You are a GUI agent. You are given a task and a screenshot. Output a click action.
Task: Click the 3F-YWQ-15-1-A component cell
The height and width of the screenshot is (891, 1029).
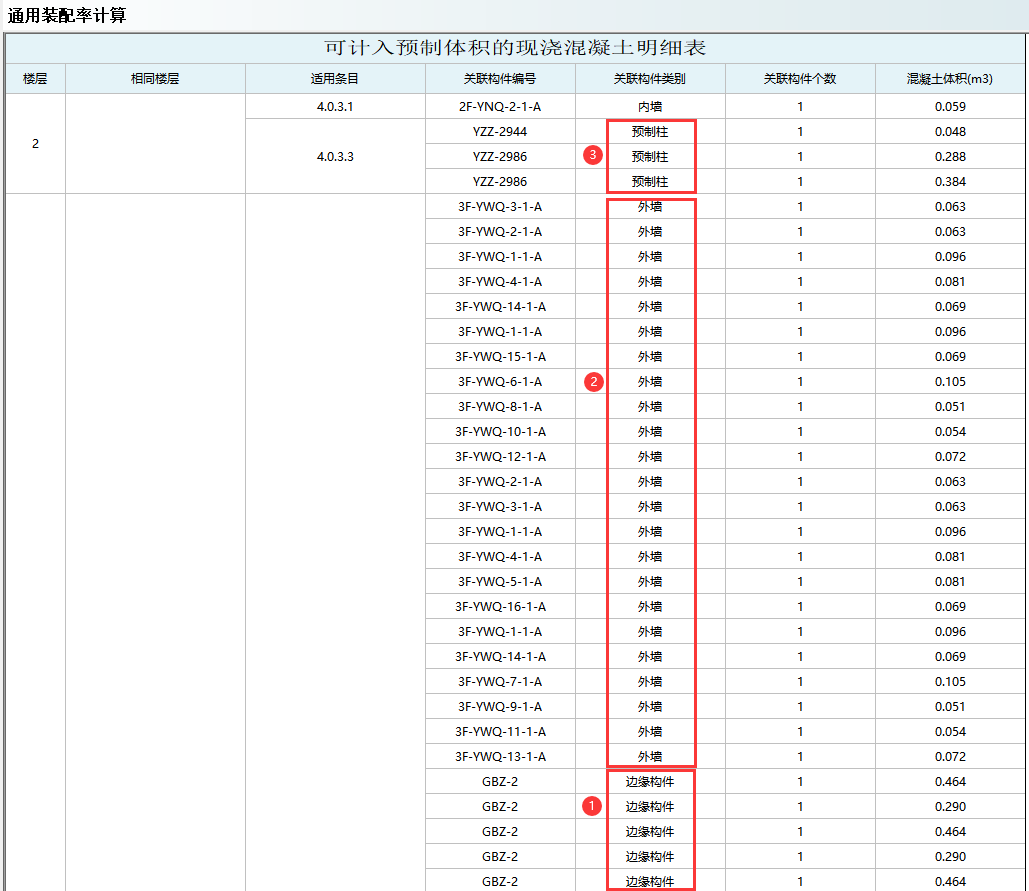pos(500,356)
